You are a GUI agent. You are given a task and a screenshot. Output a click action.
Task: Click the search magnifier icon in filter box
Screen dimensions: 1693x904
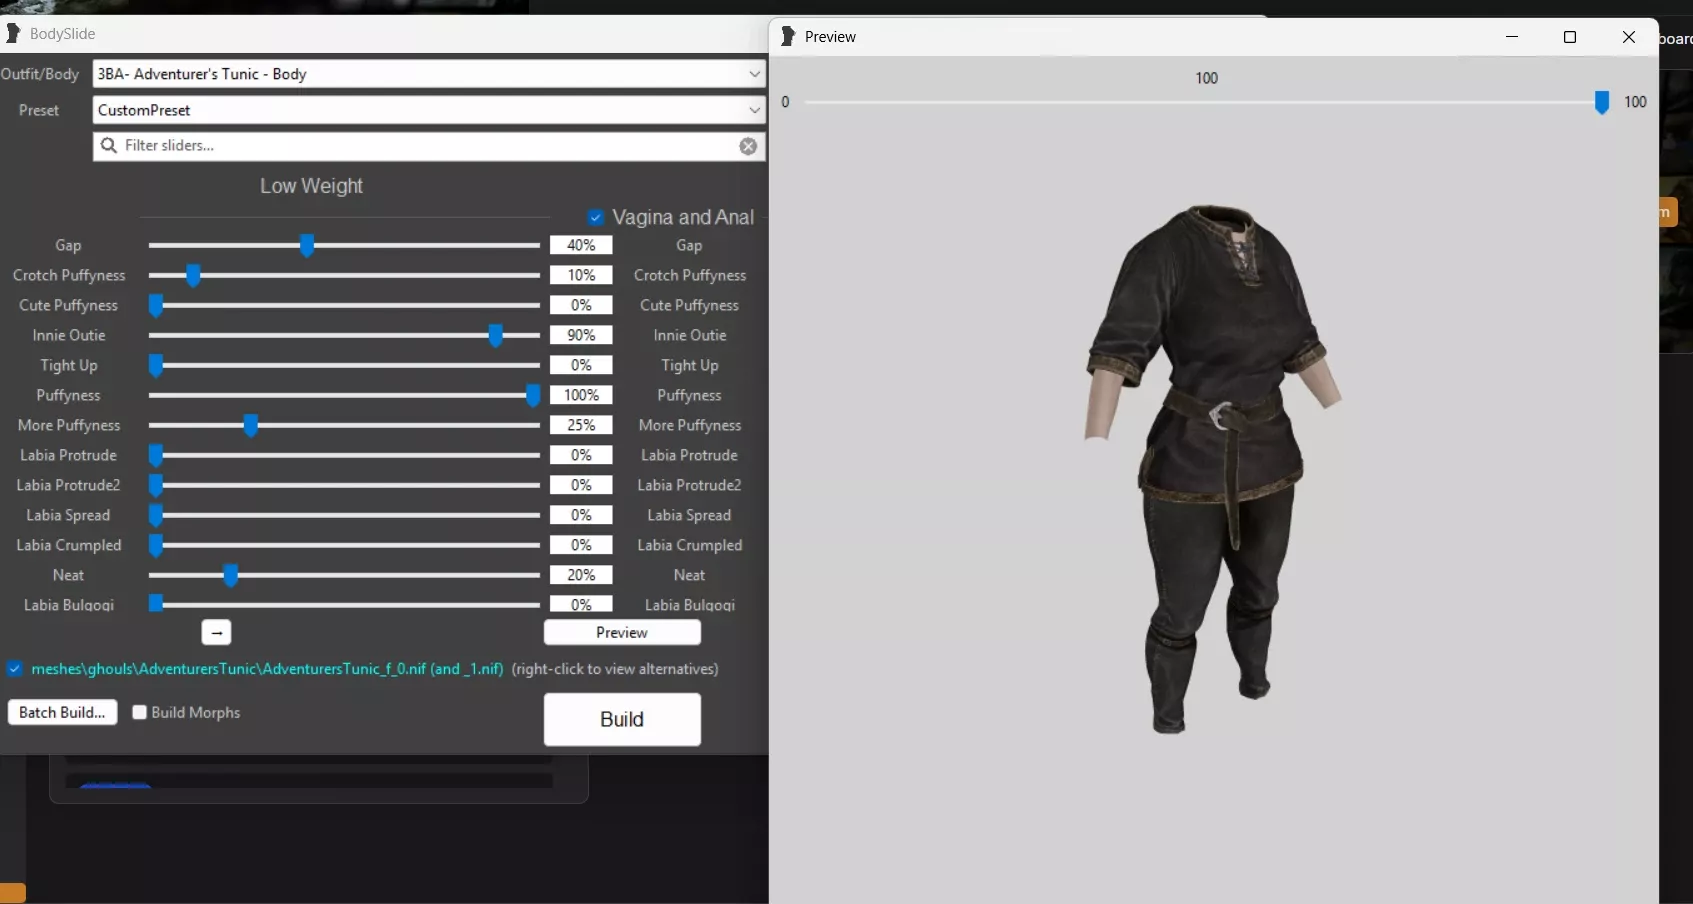pyautogui.click(x=109, y=145)
